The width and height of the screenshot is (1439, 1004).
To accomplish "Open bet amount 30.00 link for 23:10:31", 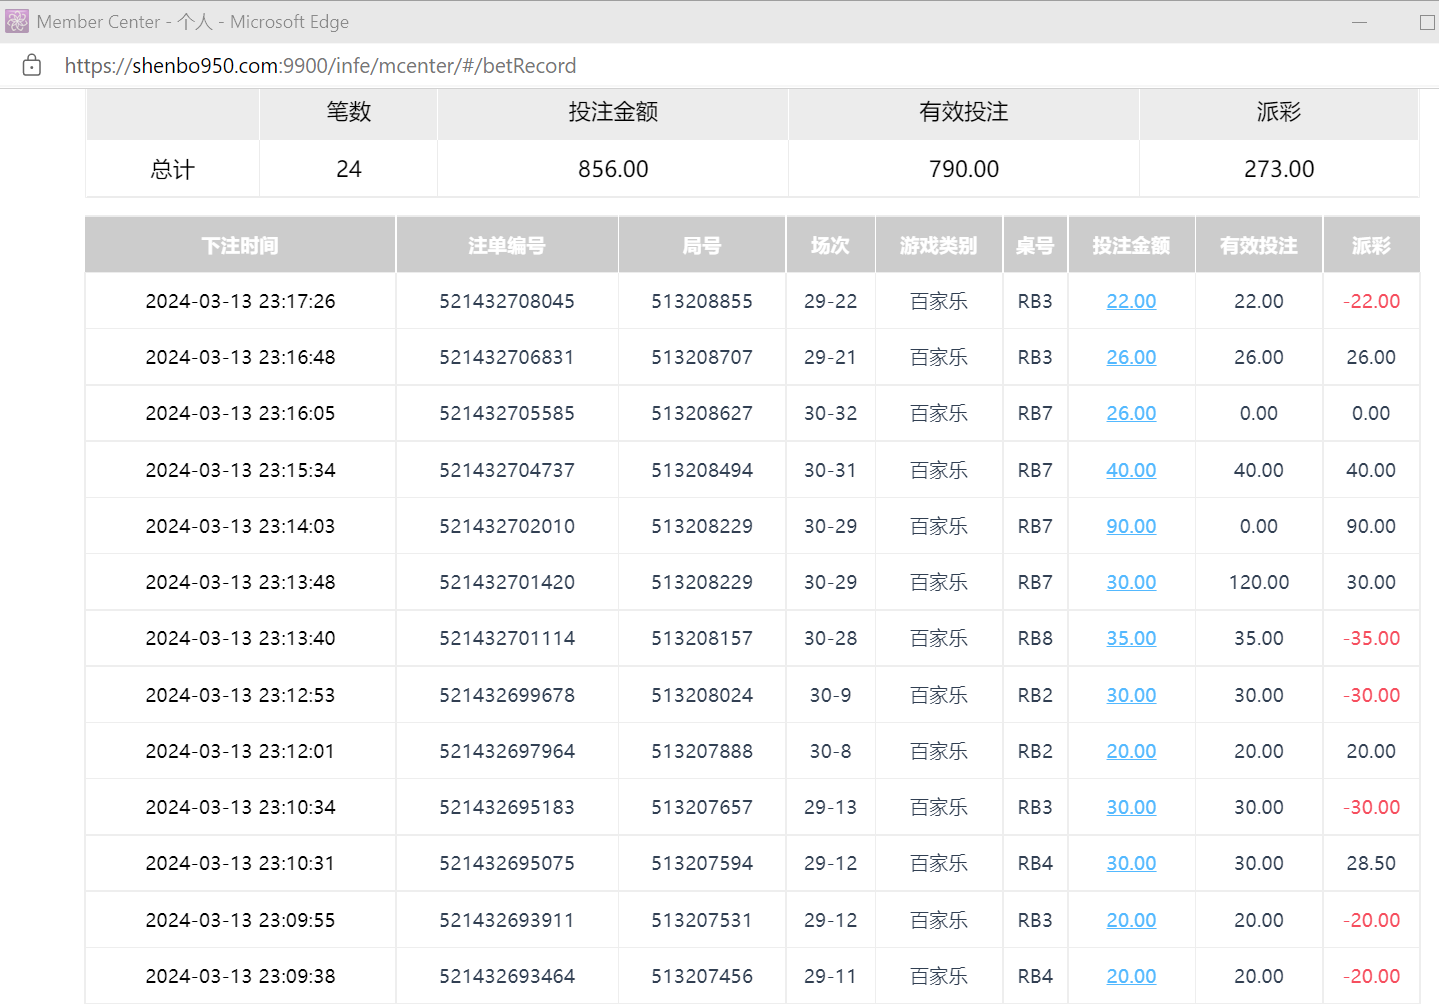I will coord(1131,863).
